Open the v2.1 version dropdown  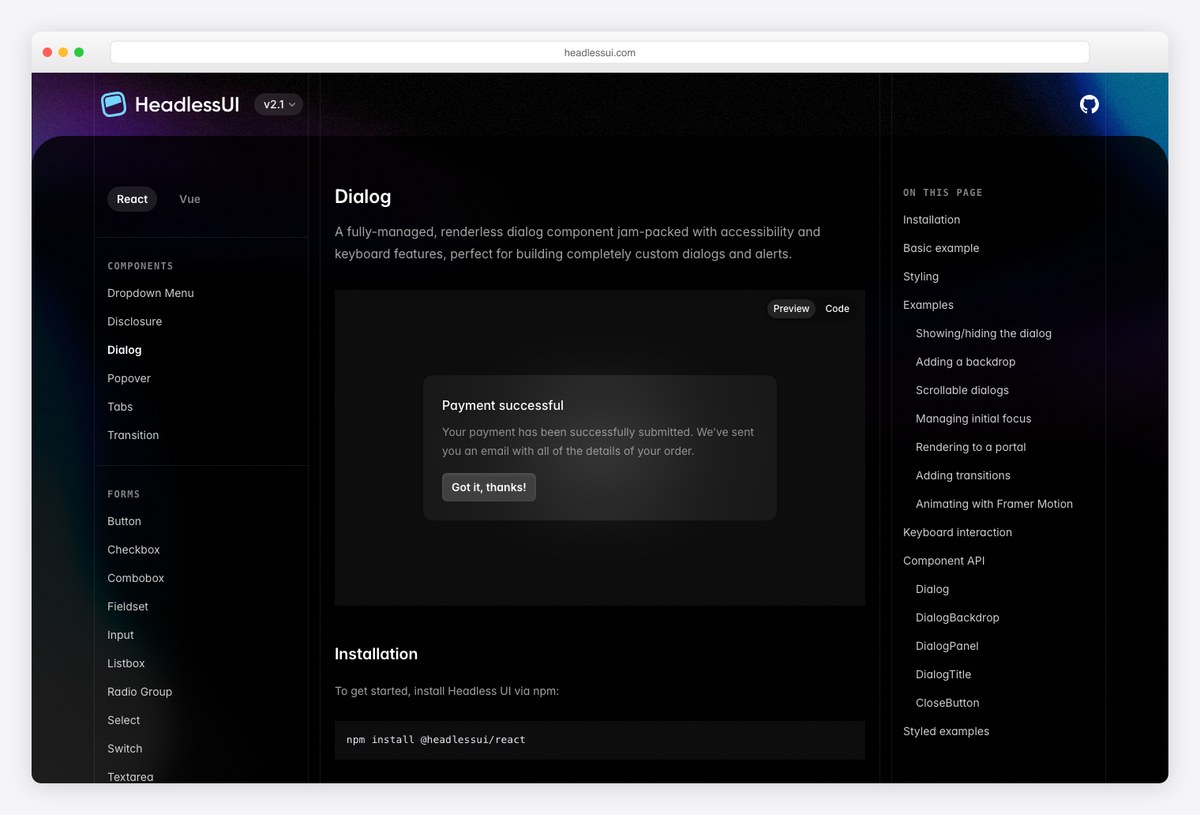(278, 104)
